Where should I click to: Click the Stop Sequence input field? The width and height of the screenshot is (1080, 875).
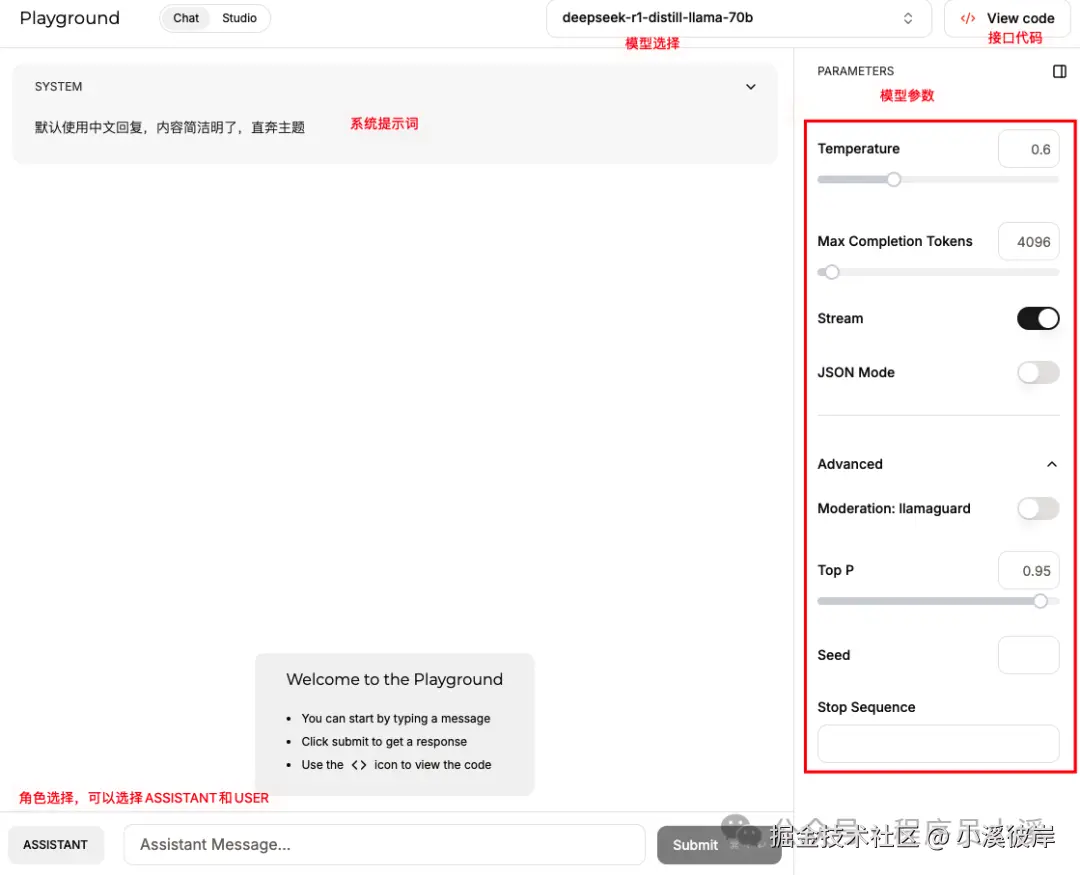(937, 744)
